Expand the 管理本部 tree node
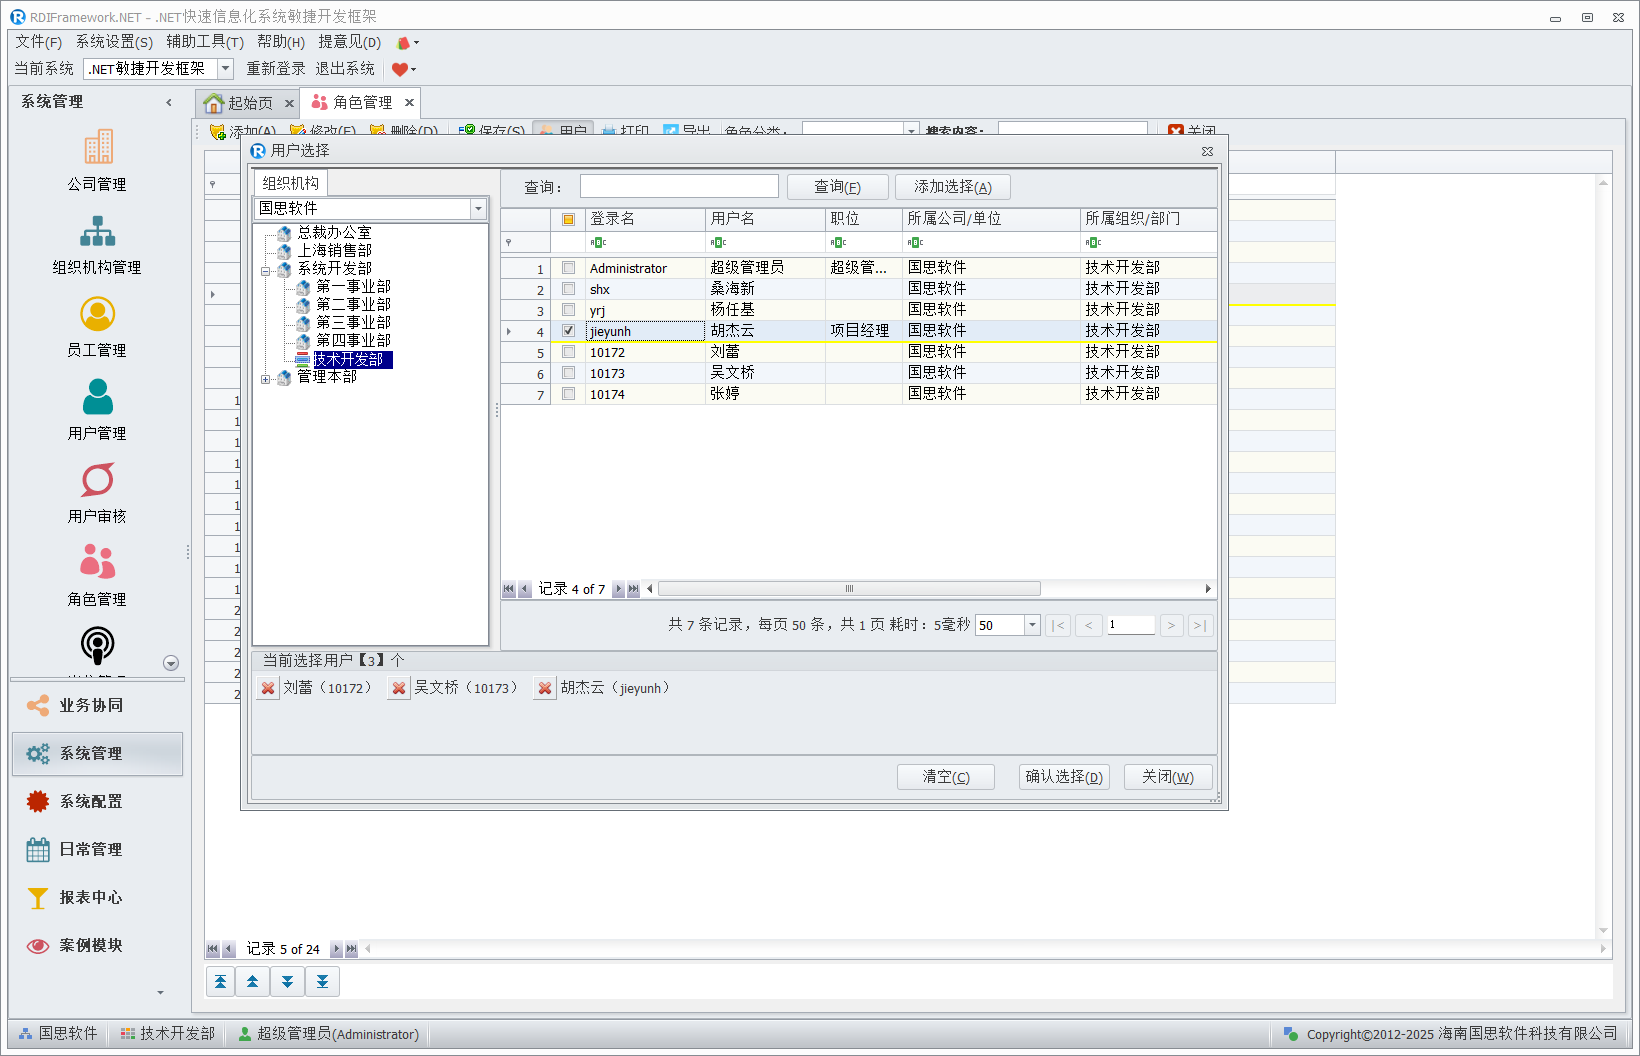 [266, 379]
